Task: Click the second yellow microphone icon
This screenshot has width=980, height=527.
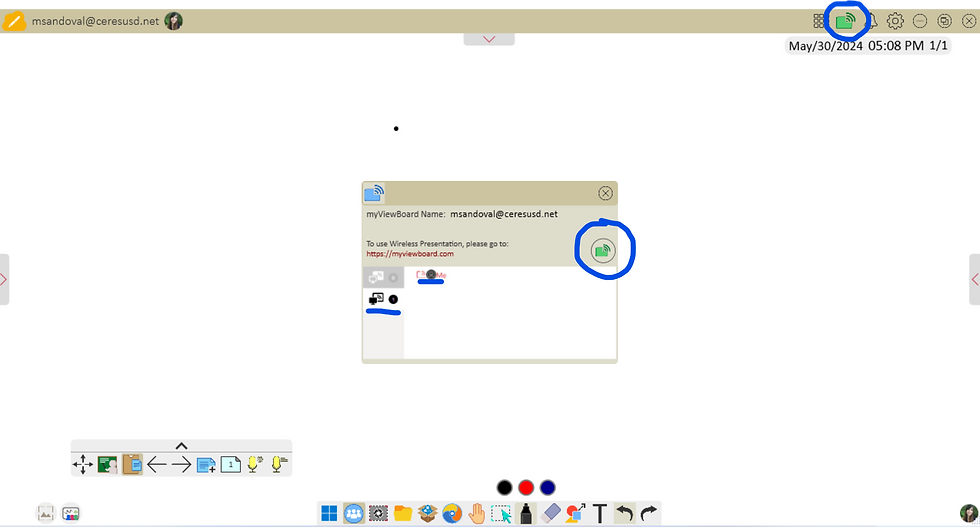Action: click(x=279, y=464)
